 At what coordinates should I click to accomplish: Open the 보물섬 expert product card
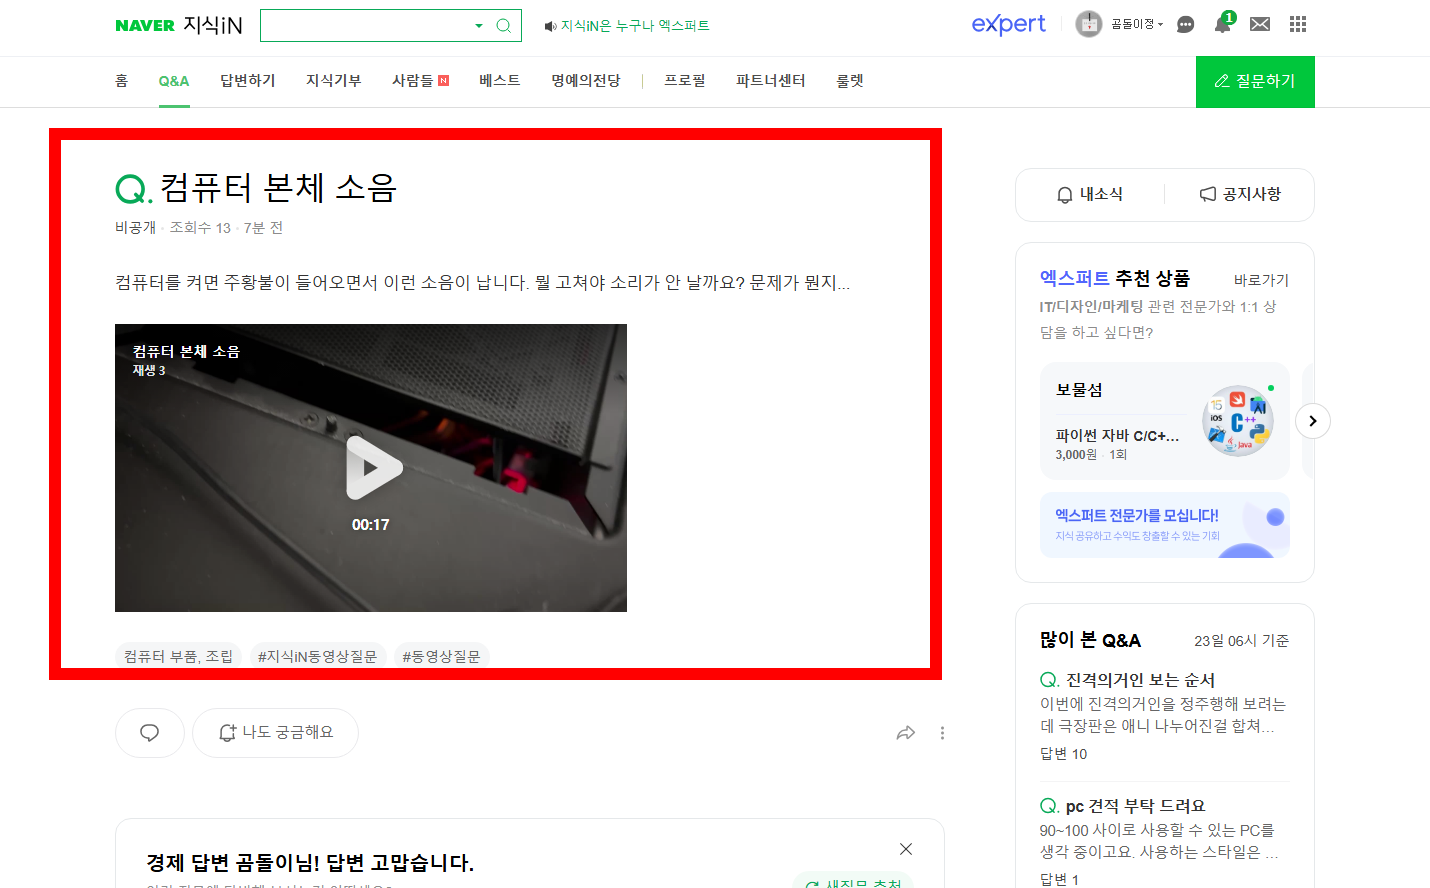click(x=1165, y=421)
